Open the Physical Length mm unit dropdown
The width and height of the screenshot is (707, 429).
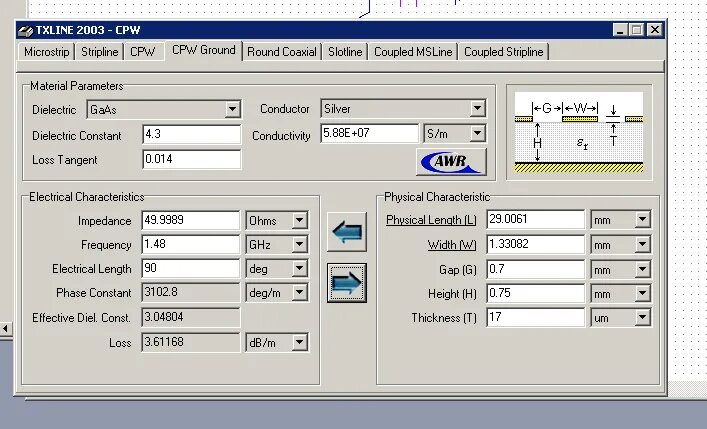(x=621, y=219)
